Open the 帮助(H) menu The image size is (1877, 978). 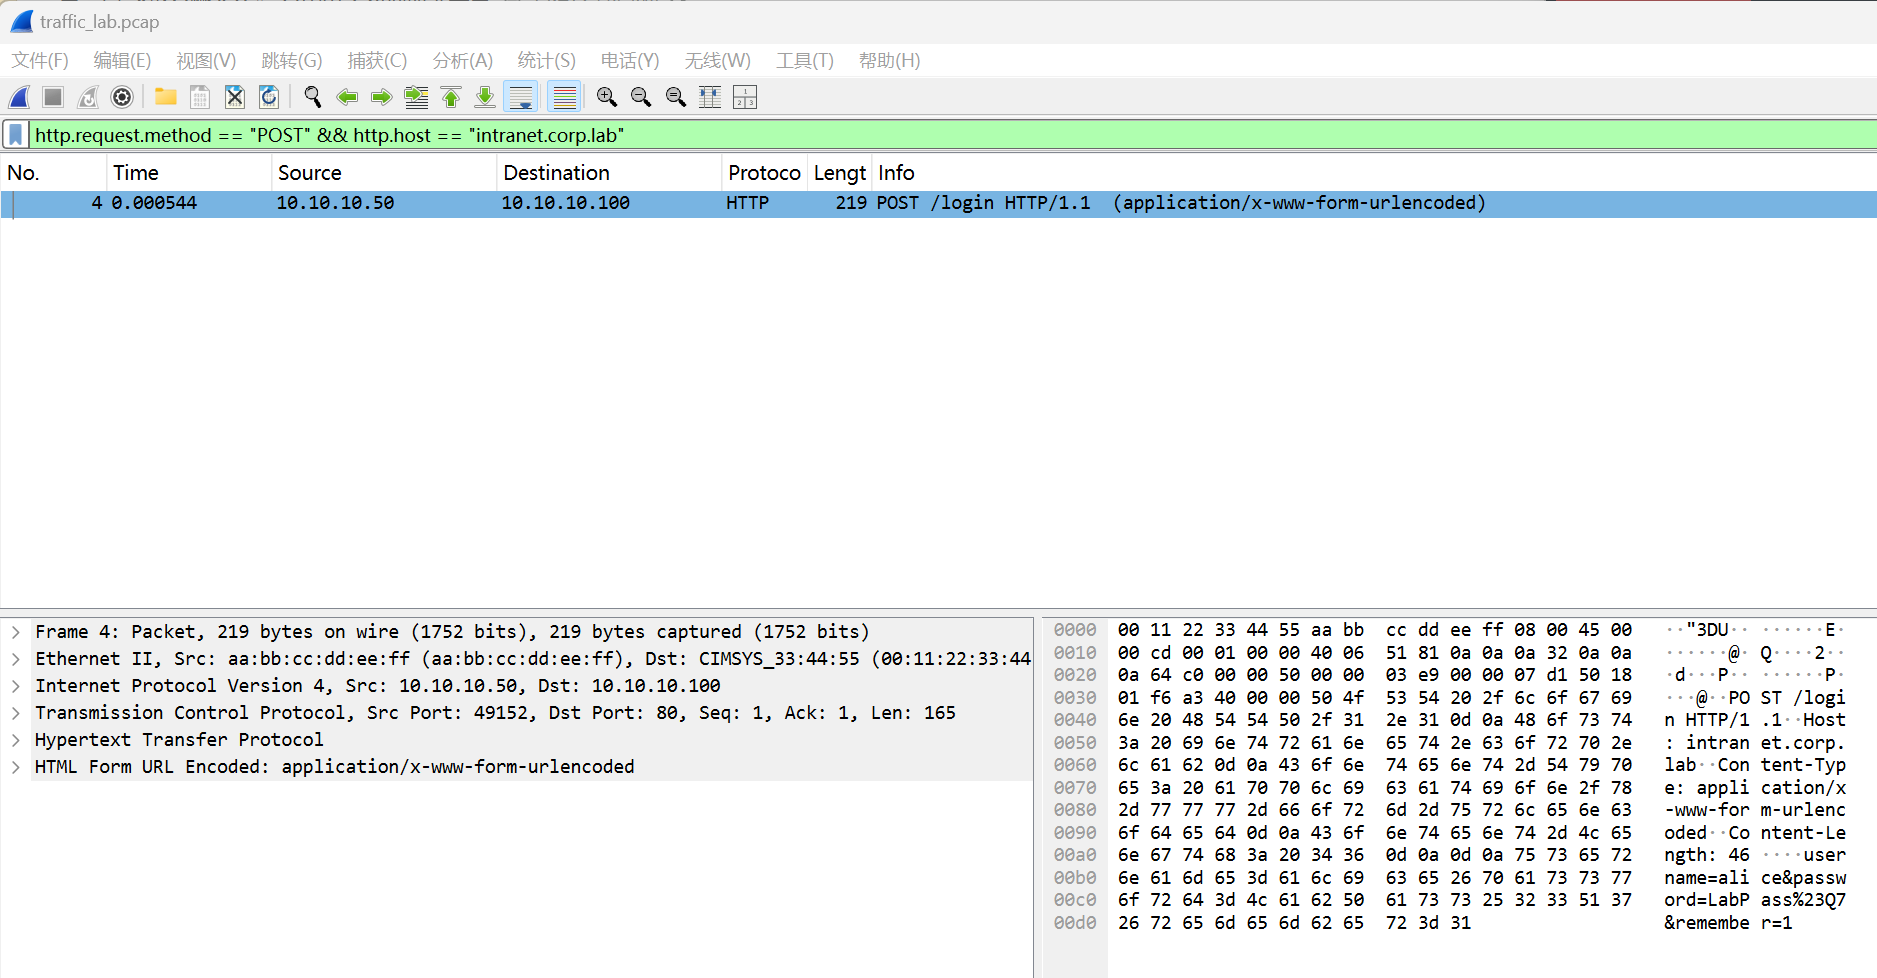point(889,61)
